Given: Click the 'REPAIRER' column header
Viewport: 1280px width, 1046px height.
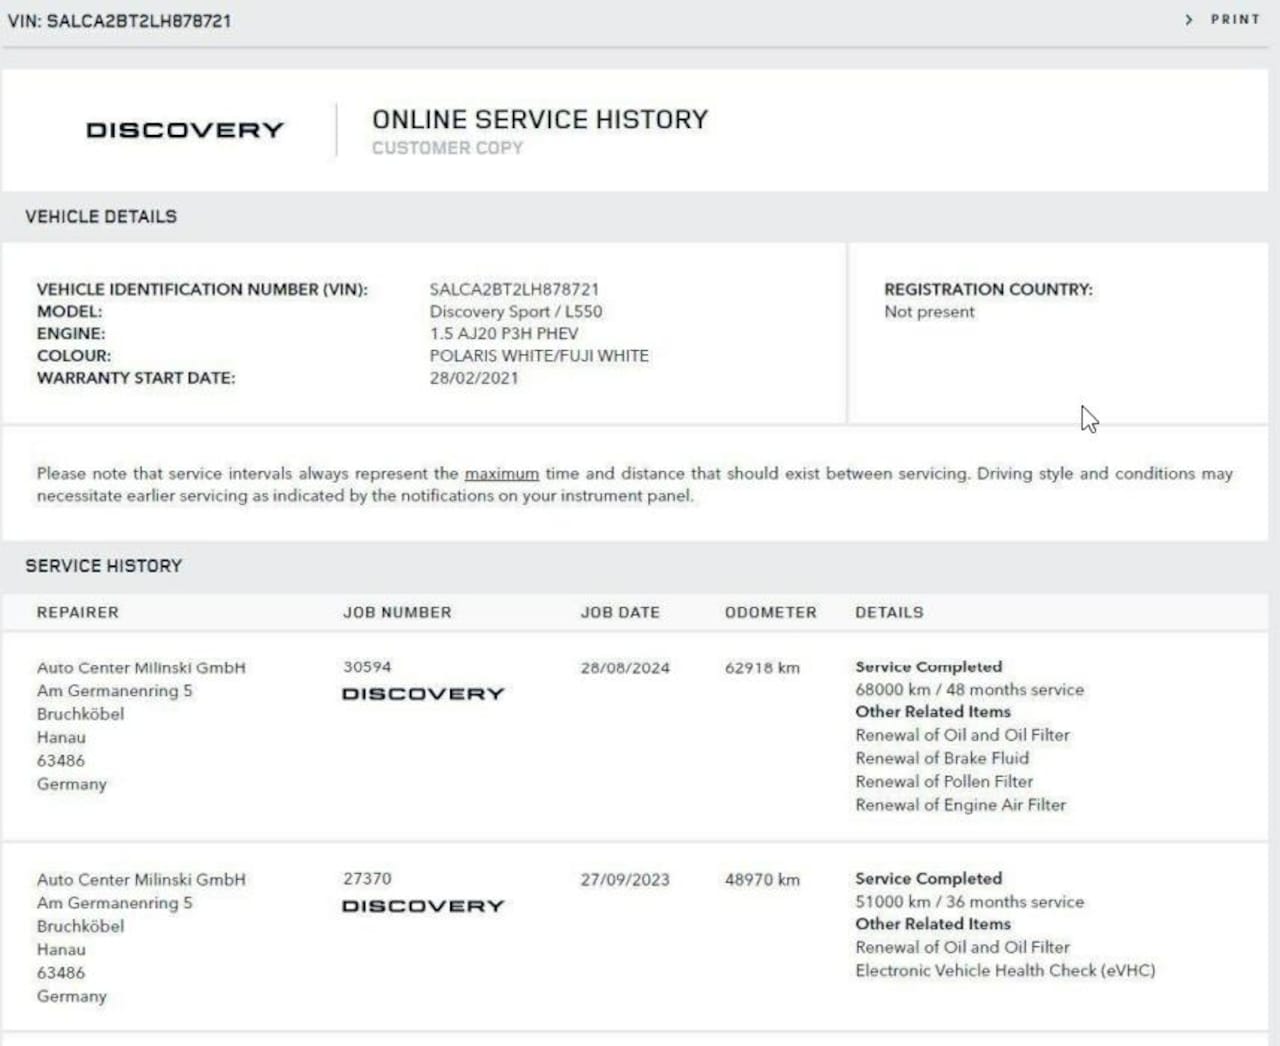Looking at the screenshot, I should [78, 612].
